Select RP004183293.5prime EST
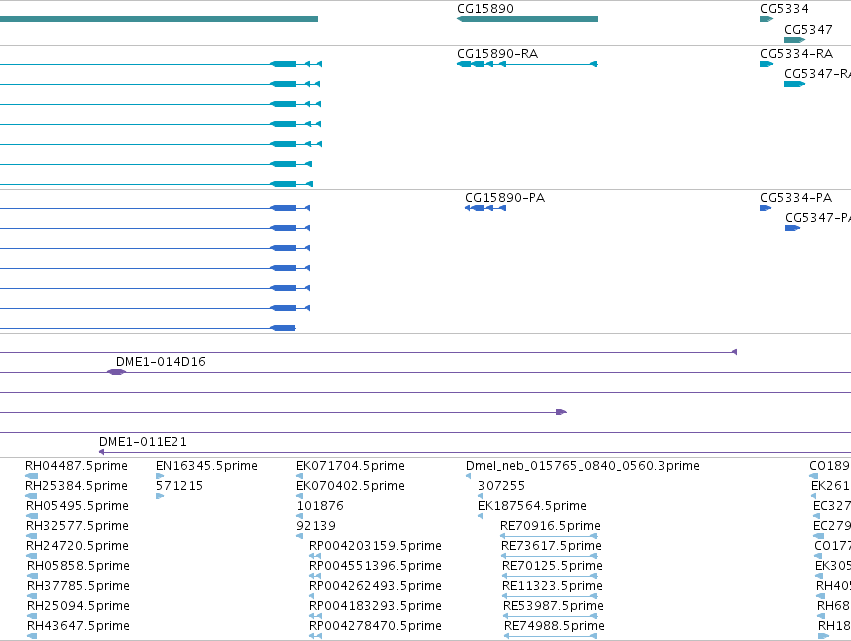851x641 pixels. (375, 606)
